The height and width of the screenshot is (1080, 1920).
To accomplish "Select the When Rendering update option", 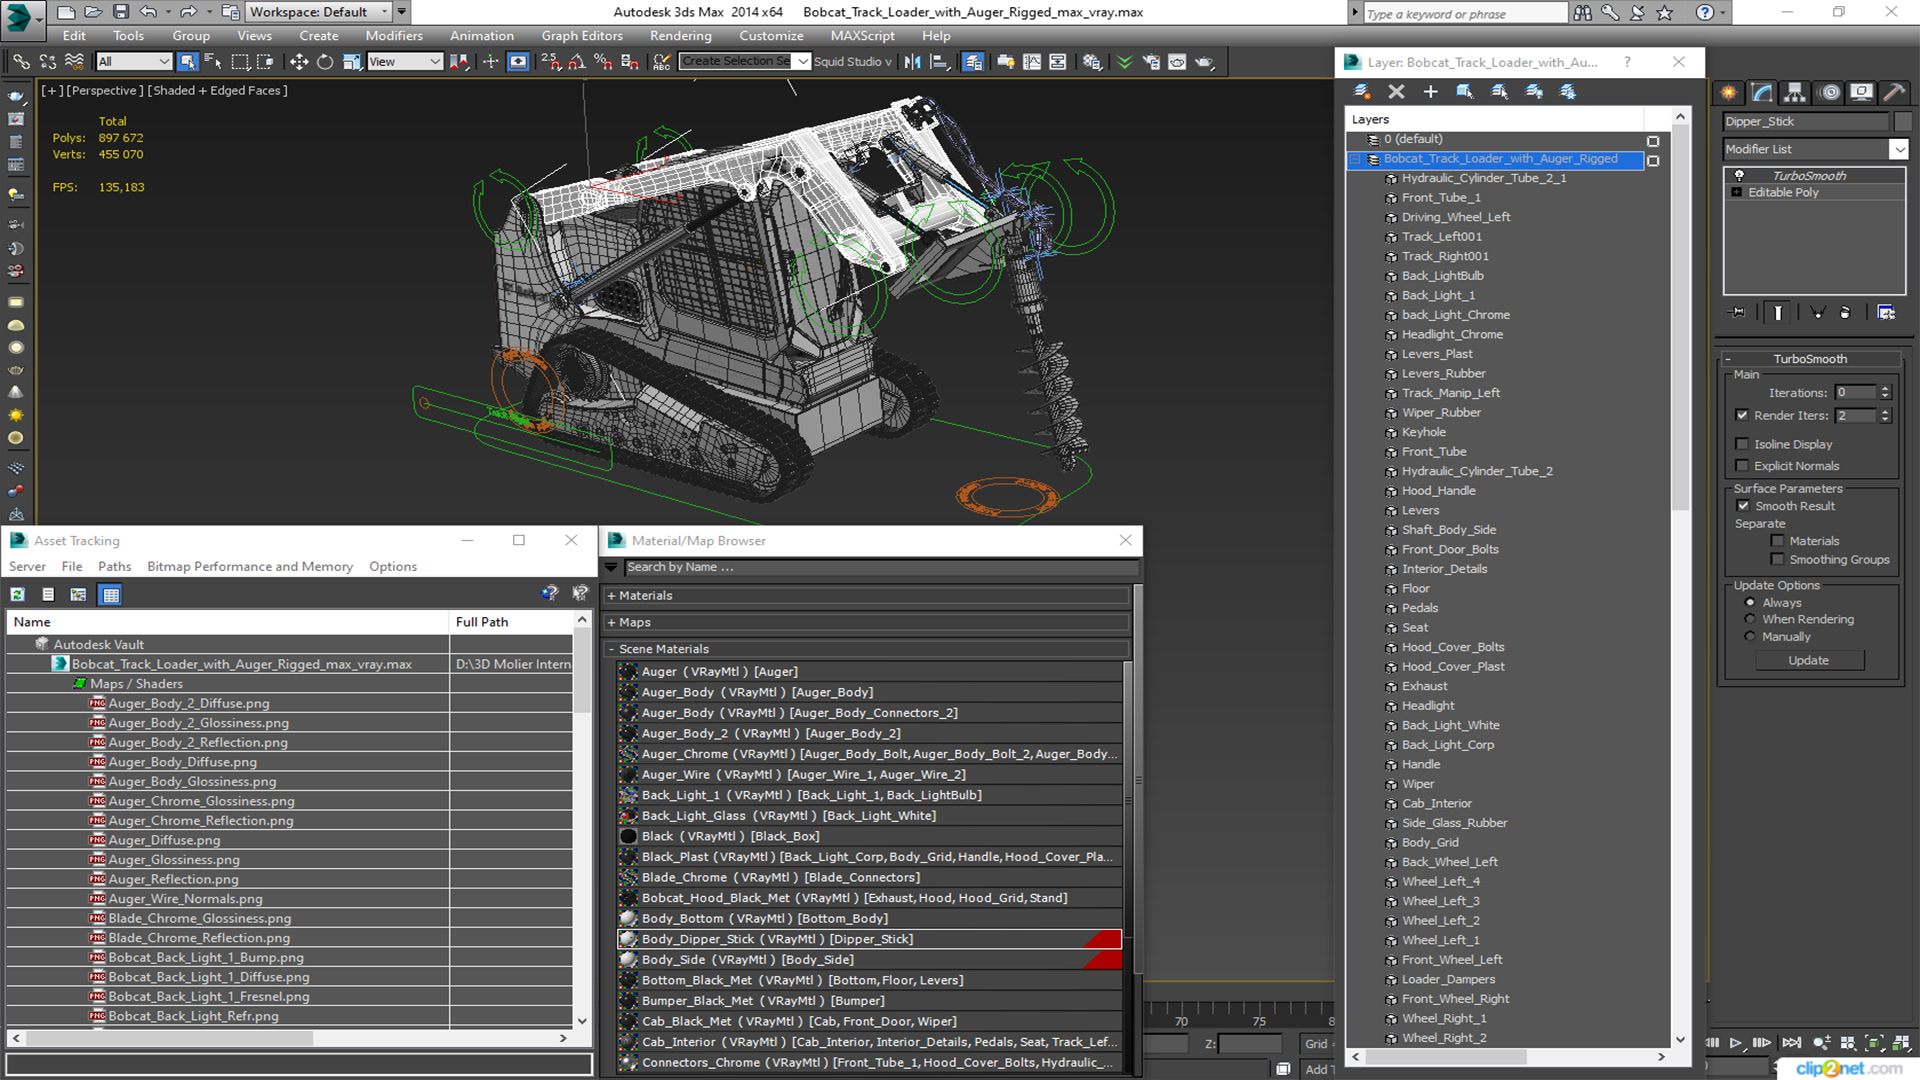I will pos(1750,620).
